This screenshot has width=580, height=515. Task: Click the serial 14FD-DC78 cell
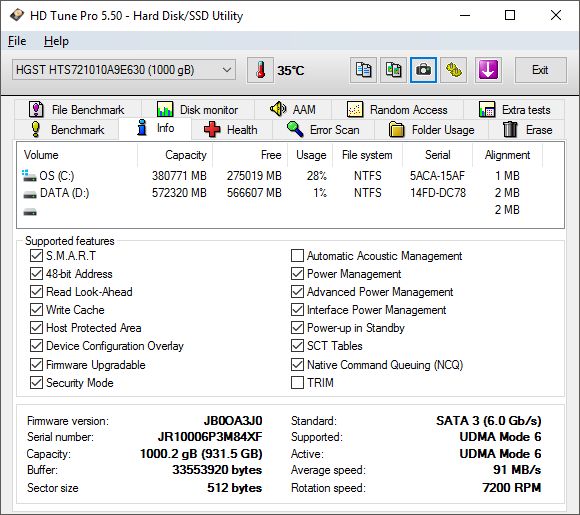(x=438, y=193)
